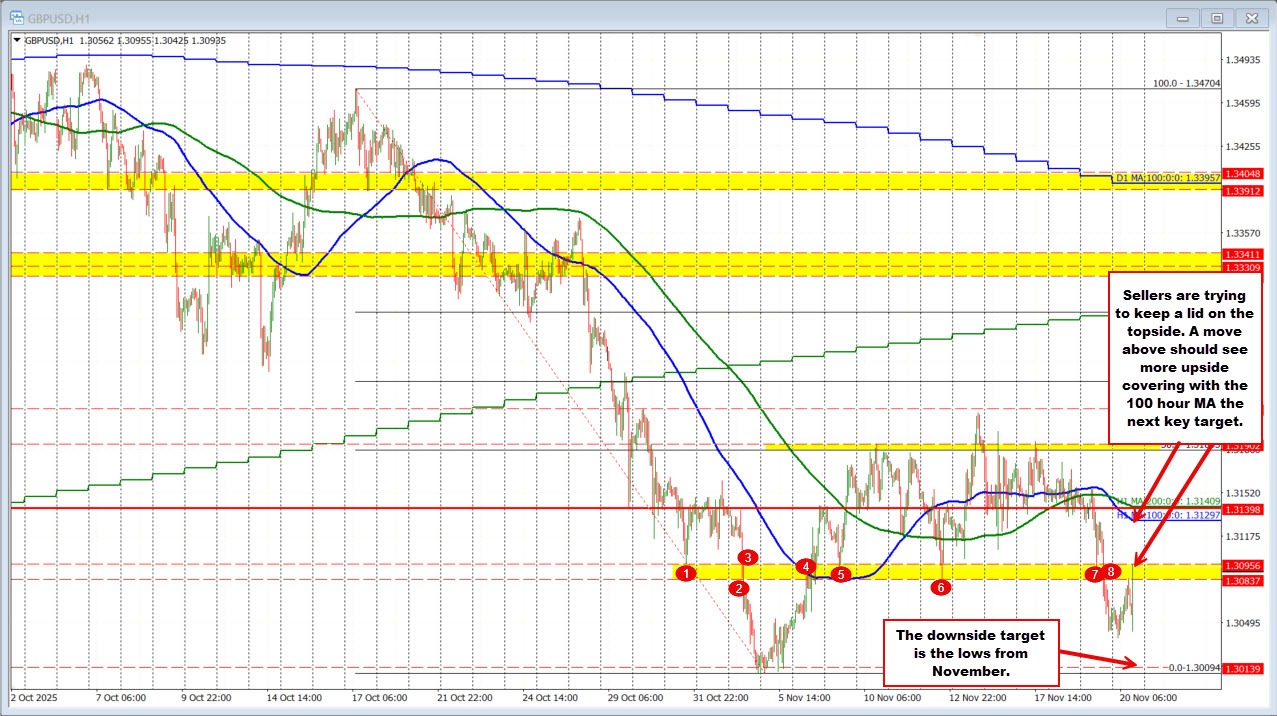Click the red 1.31398 price level label

(x=1245, y=510)
